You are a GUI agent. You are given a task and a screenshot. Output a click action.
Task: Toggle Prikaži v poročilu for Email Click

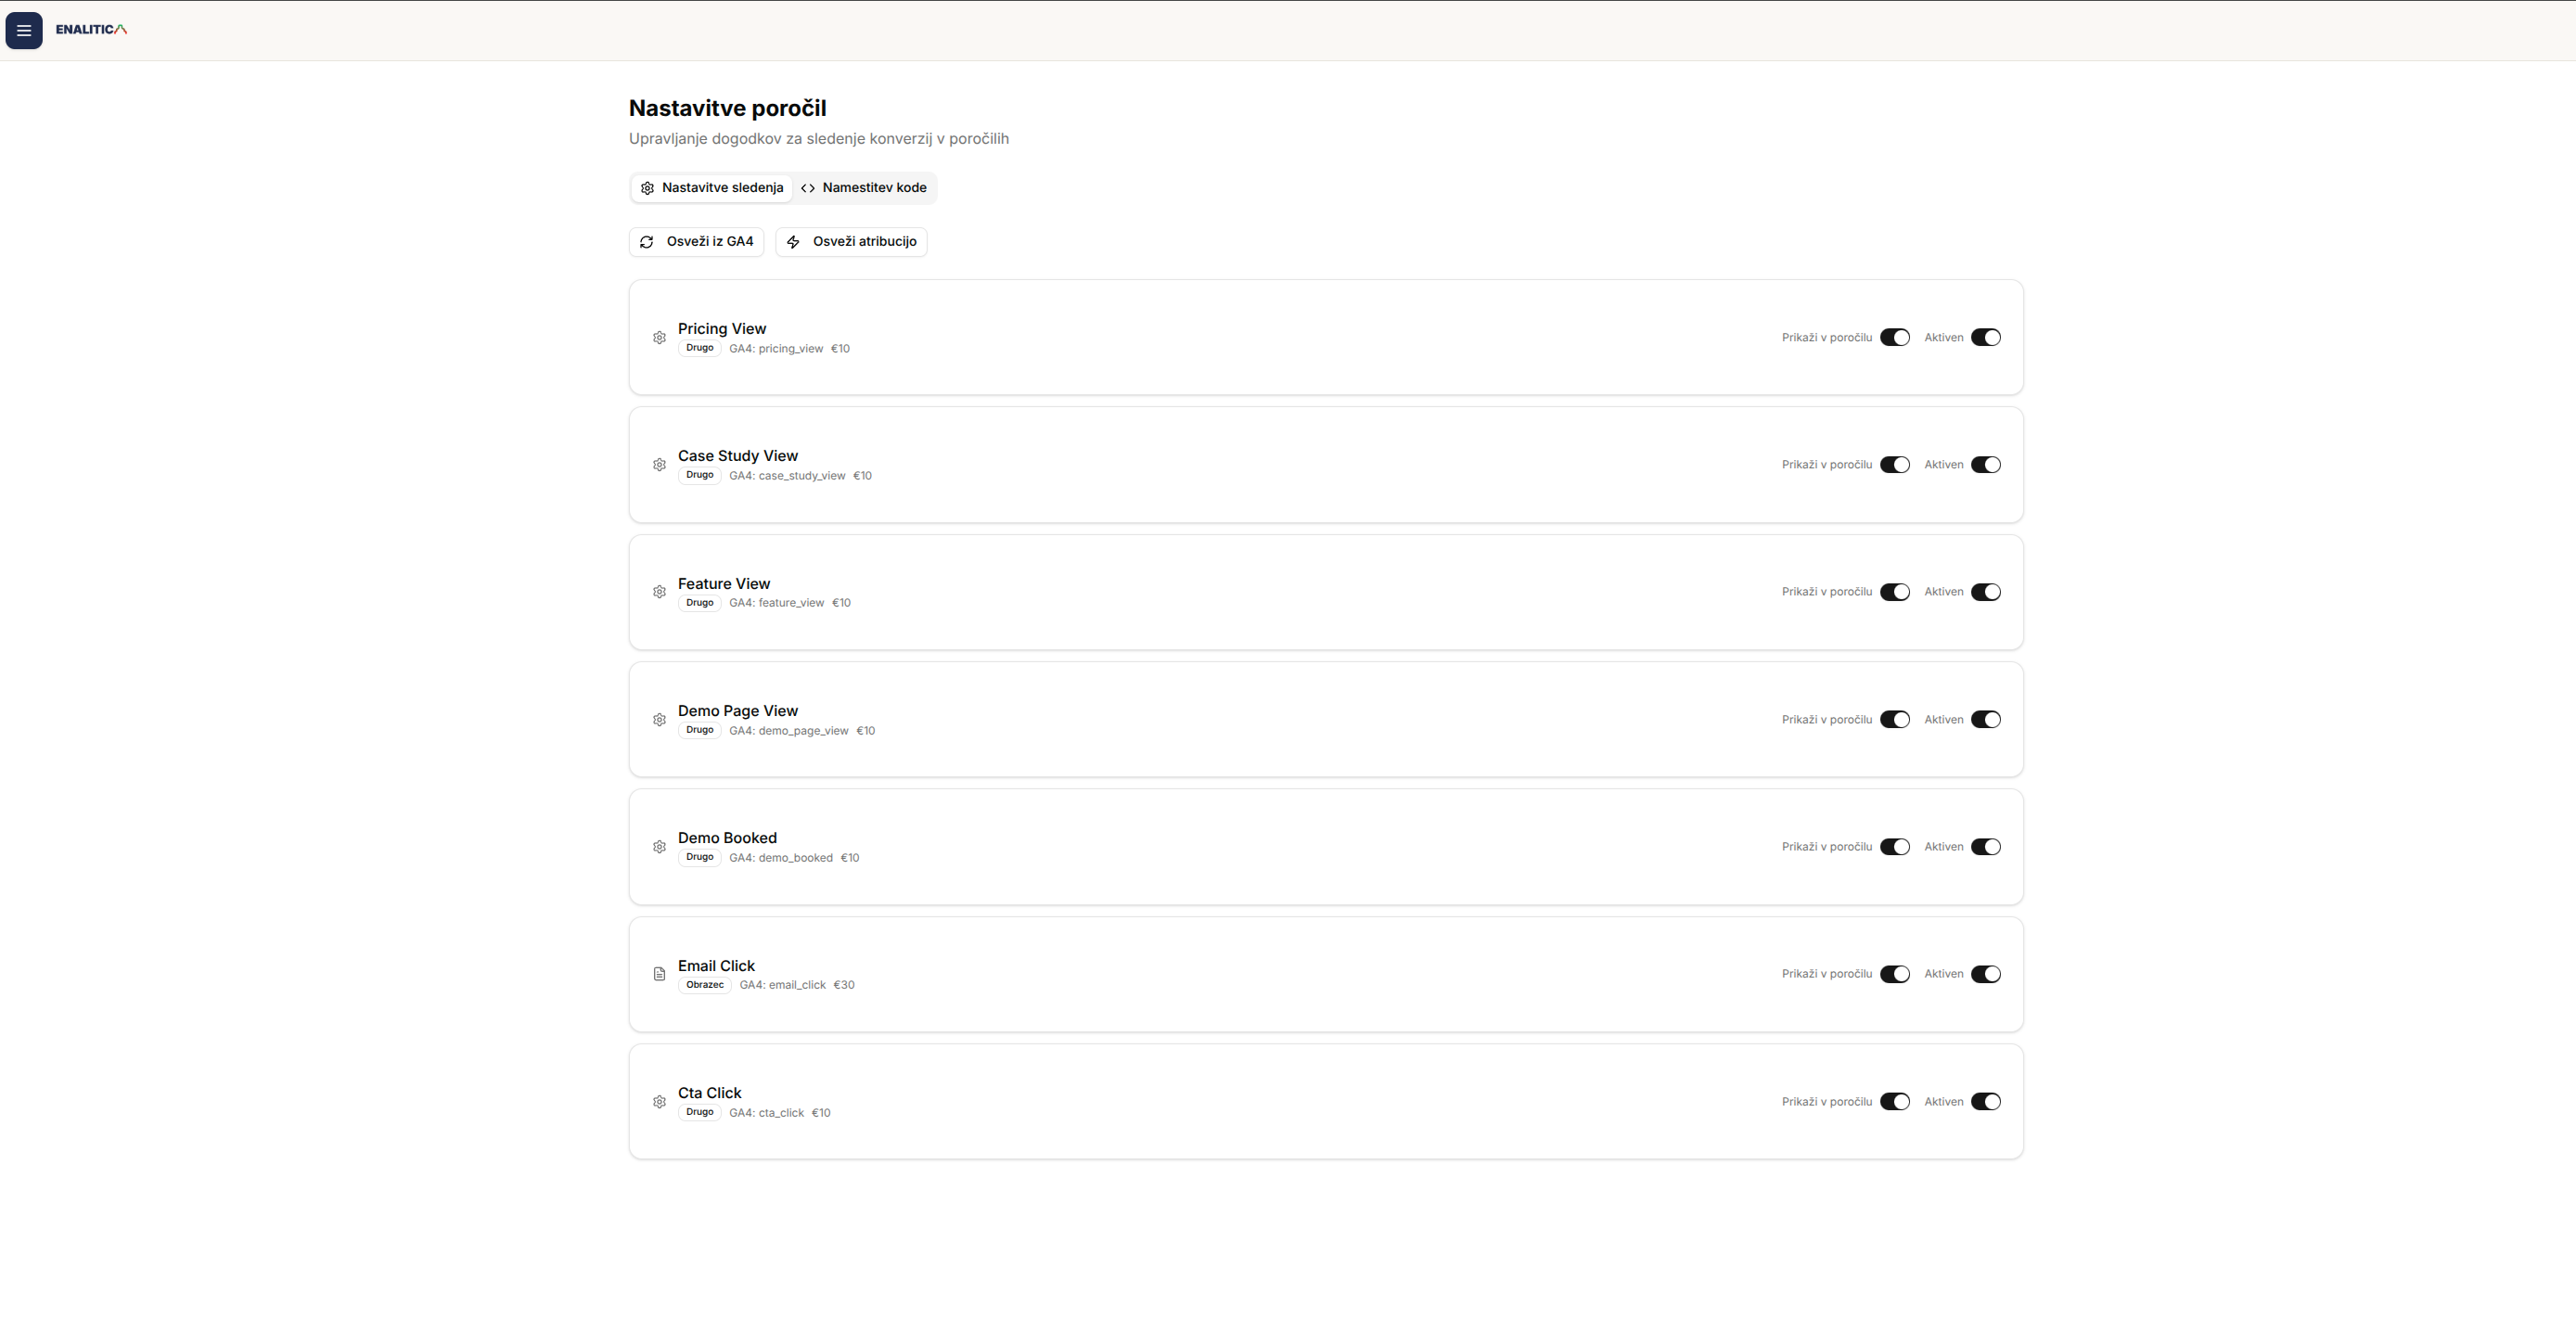pos(1894,974)
